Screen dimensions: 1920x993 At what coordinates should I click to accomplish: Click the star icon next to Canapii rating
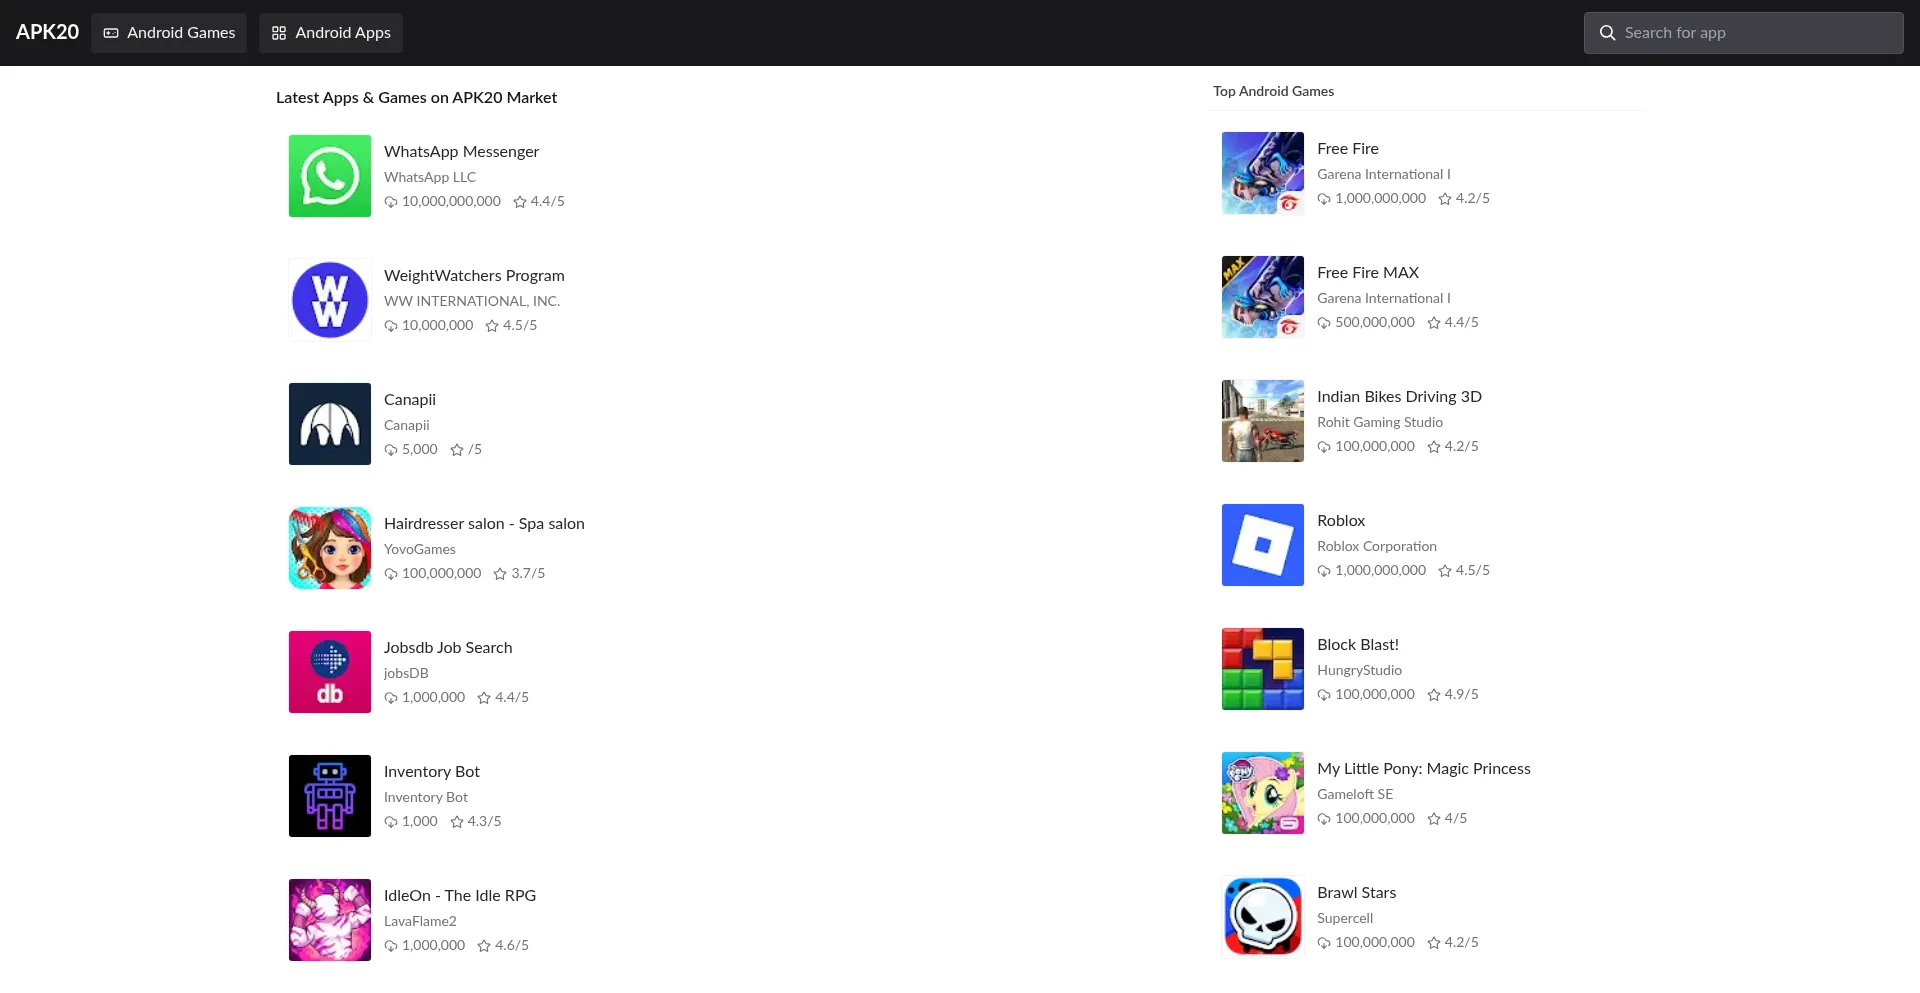pos(457,450)
